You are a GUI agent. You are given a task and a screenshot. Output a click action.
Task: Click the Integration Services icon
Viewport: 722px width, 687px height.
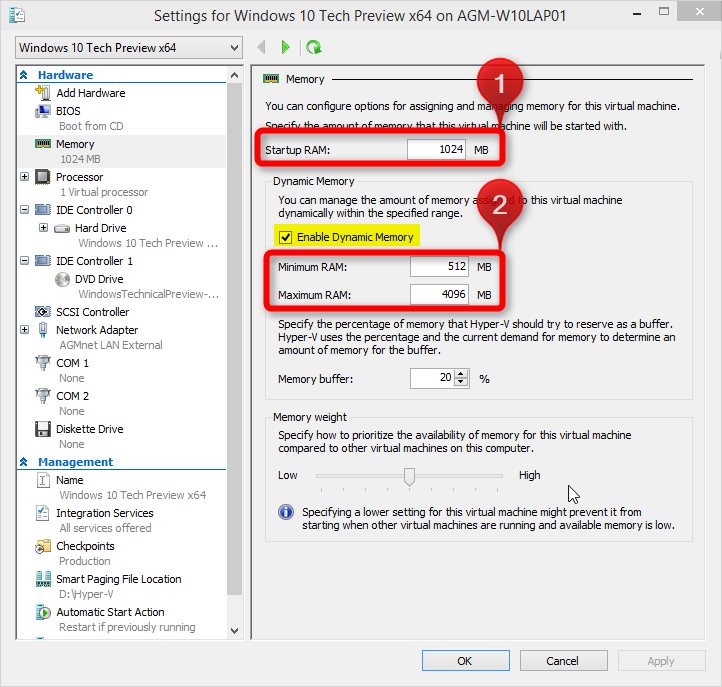(43, 513)
